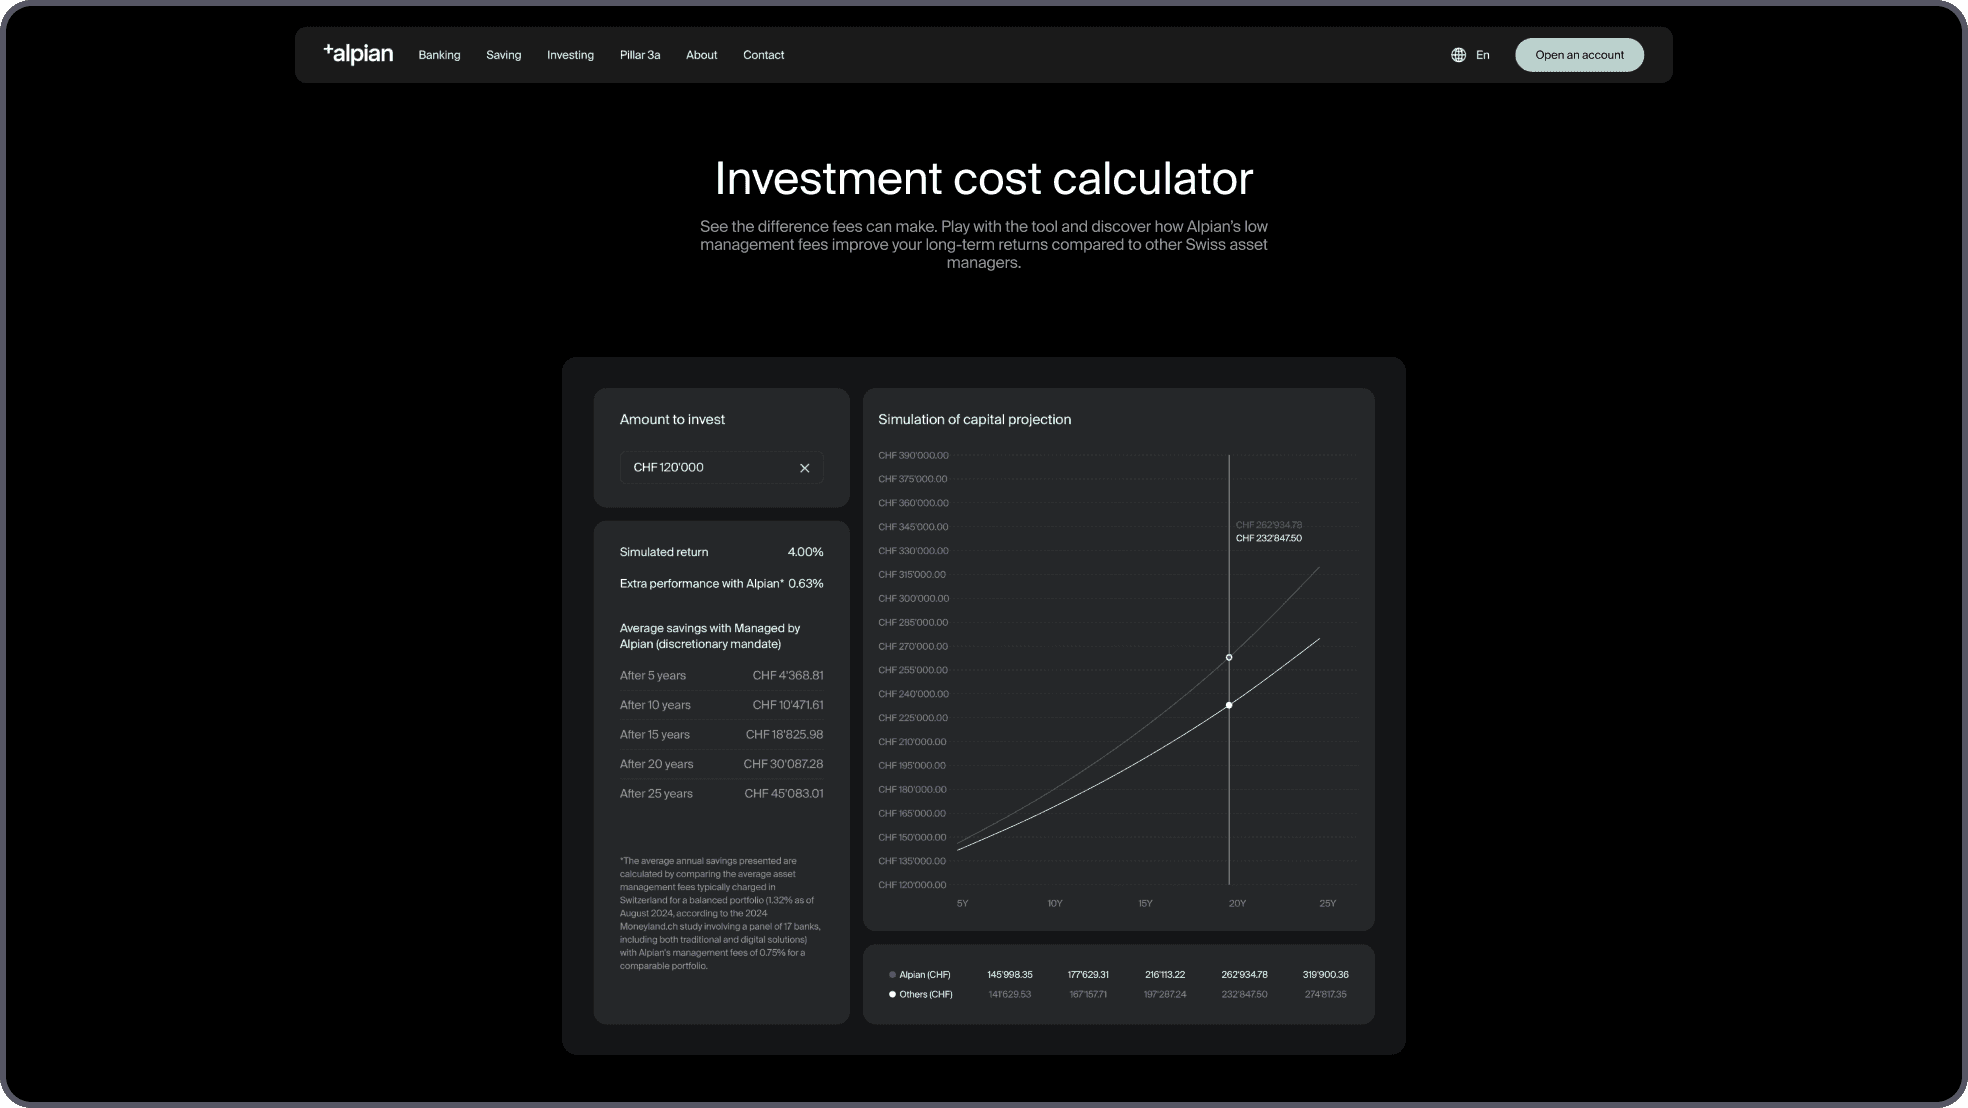Click the 4.00% simulated return value

[x=805, y=552]
